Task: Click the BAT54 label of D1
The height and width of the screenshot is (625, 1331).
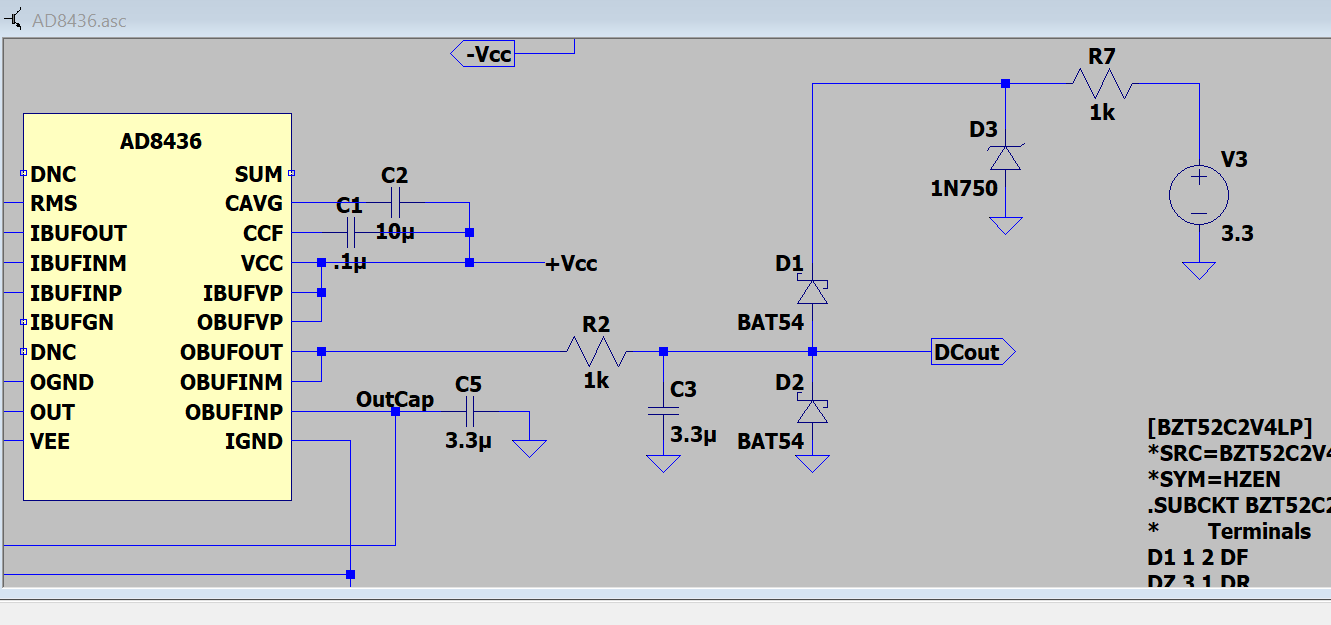Action: pos(770,322)
